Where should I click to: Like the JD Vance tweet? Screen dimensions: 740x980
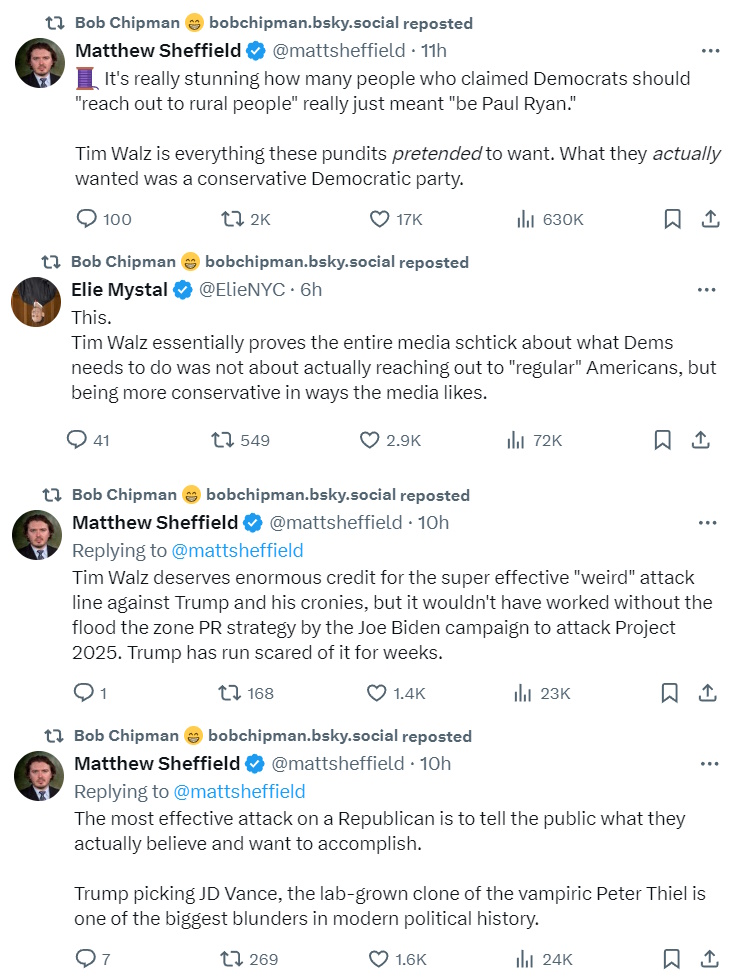(x=378, y=959)
